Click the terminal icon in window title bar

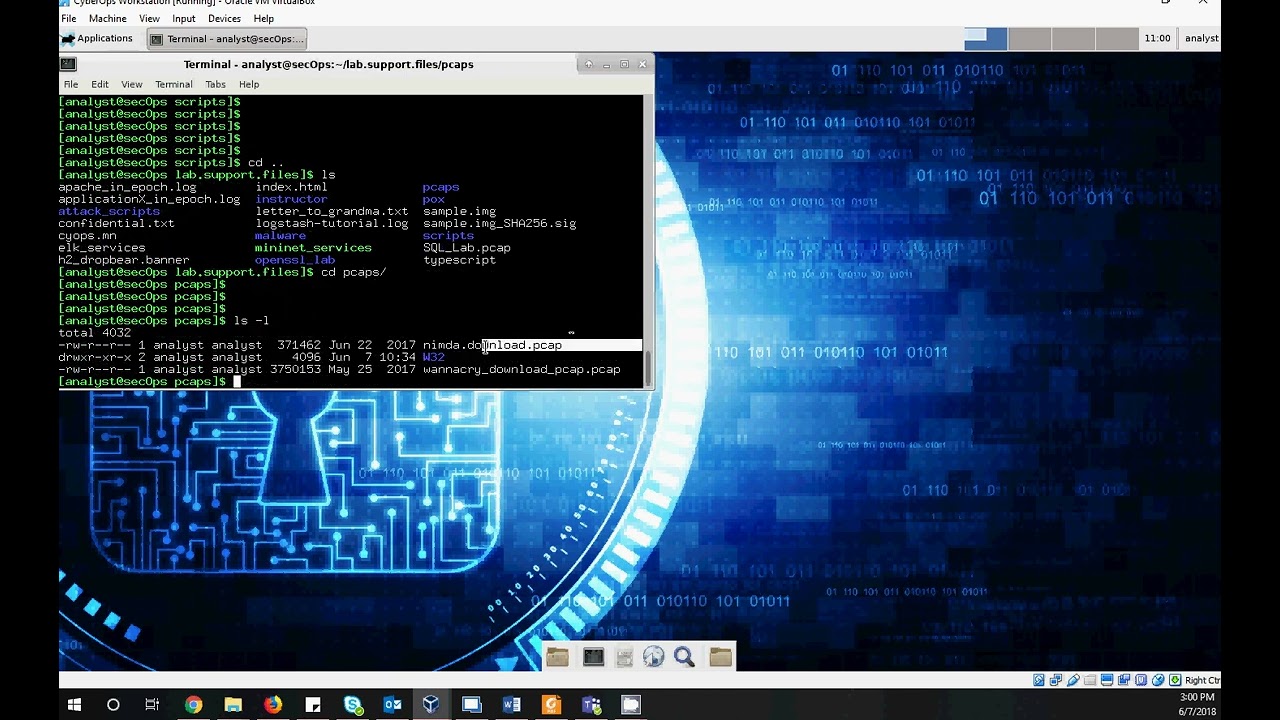[x=68, y=64]
